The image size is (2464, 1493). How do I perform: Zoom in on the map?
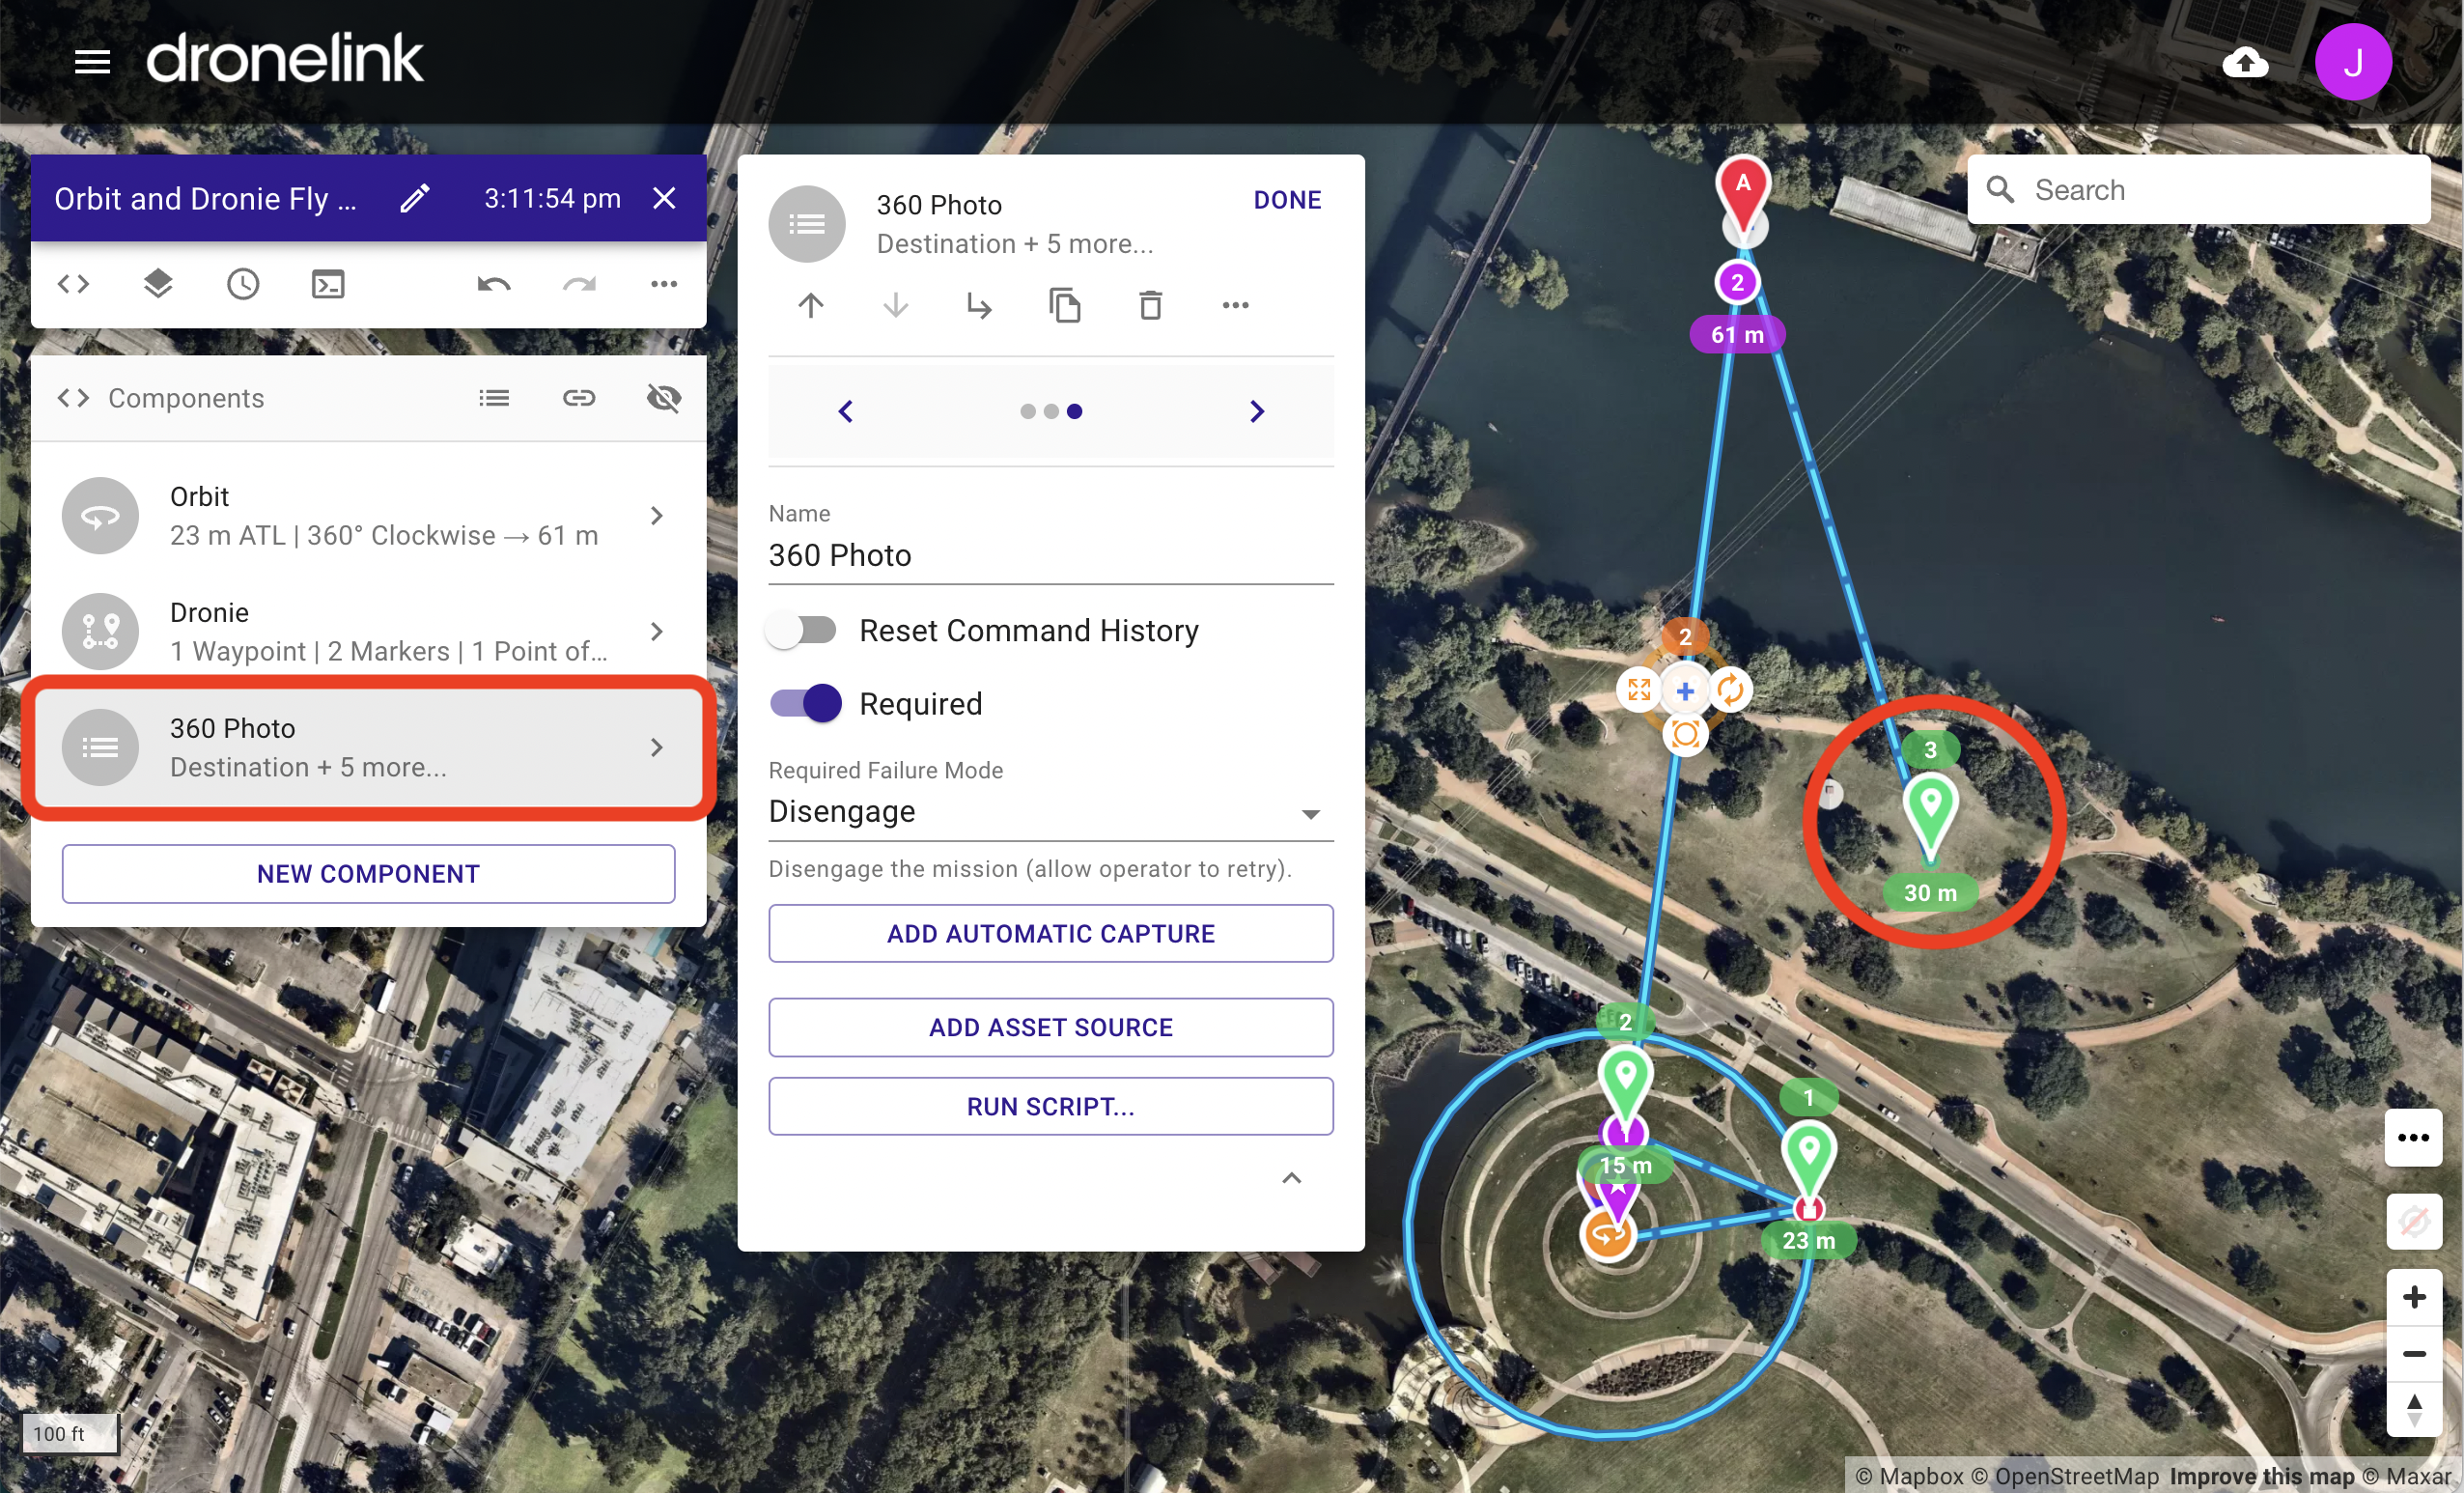click(x=2413, y=1298)
